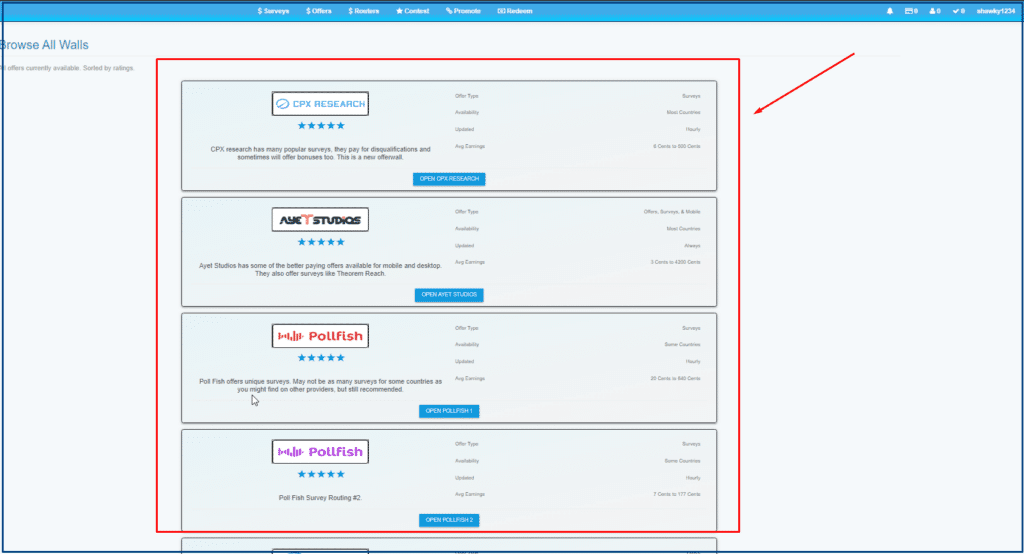Click the checkmark counter icon in header
Screen dimensions: 1024x554
(958, 11)
